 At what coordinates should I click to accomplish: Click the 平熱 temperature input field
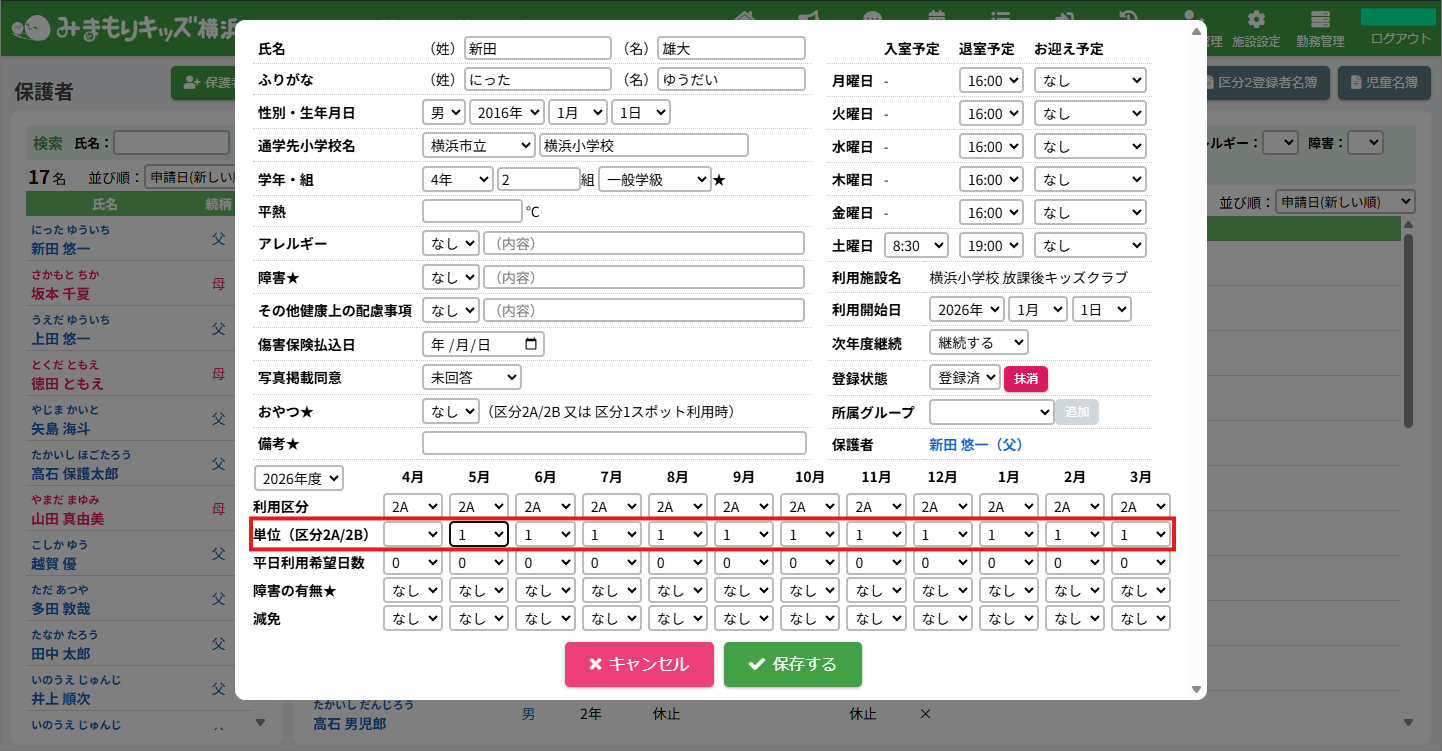click(472, 212)
